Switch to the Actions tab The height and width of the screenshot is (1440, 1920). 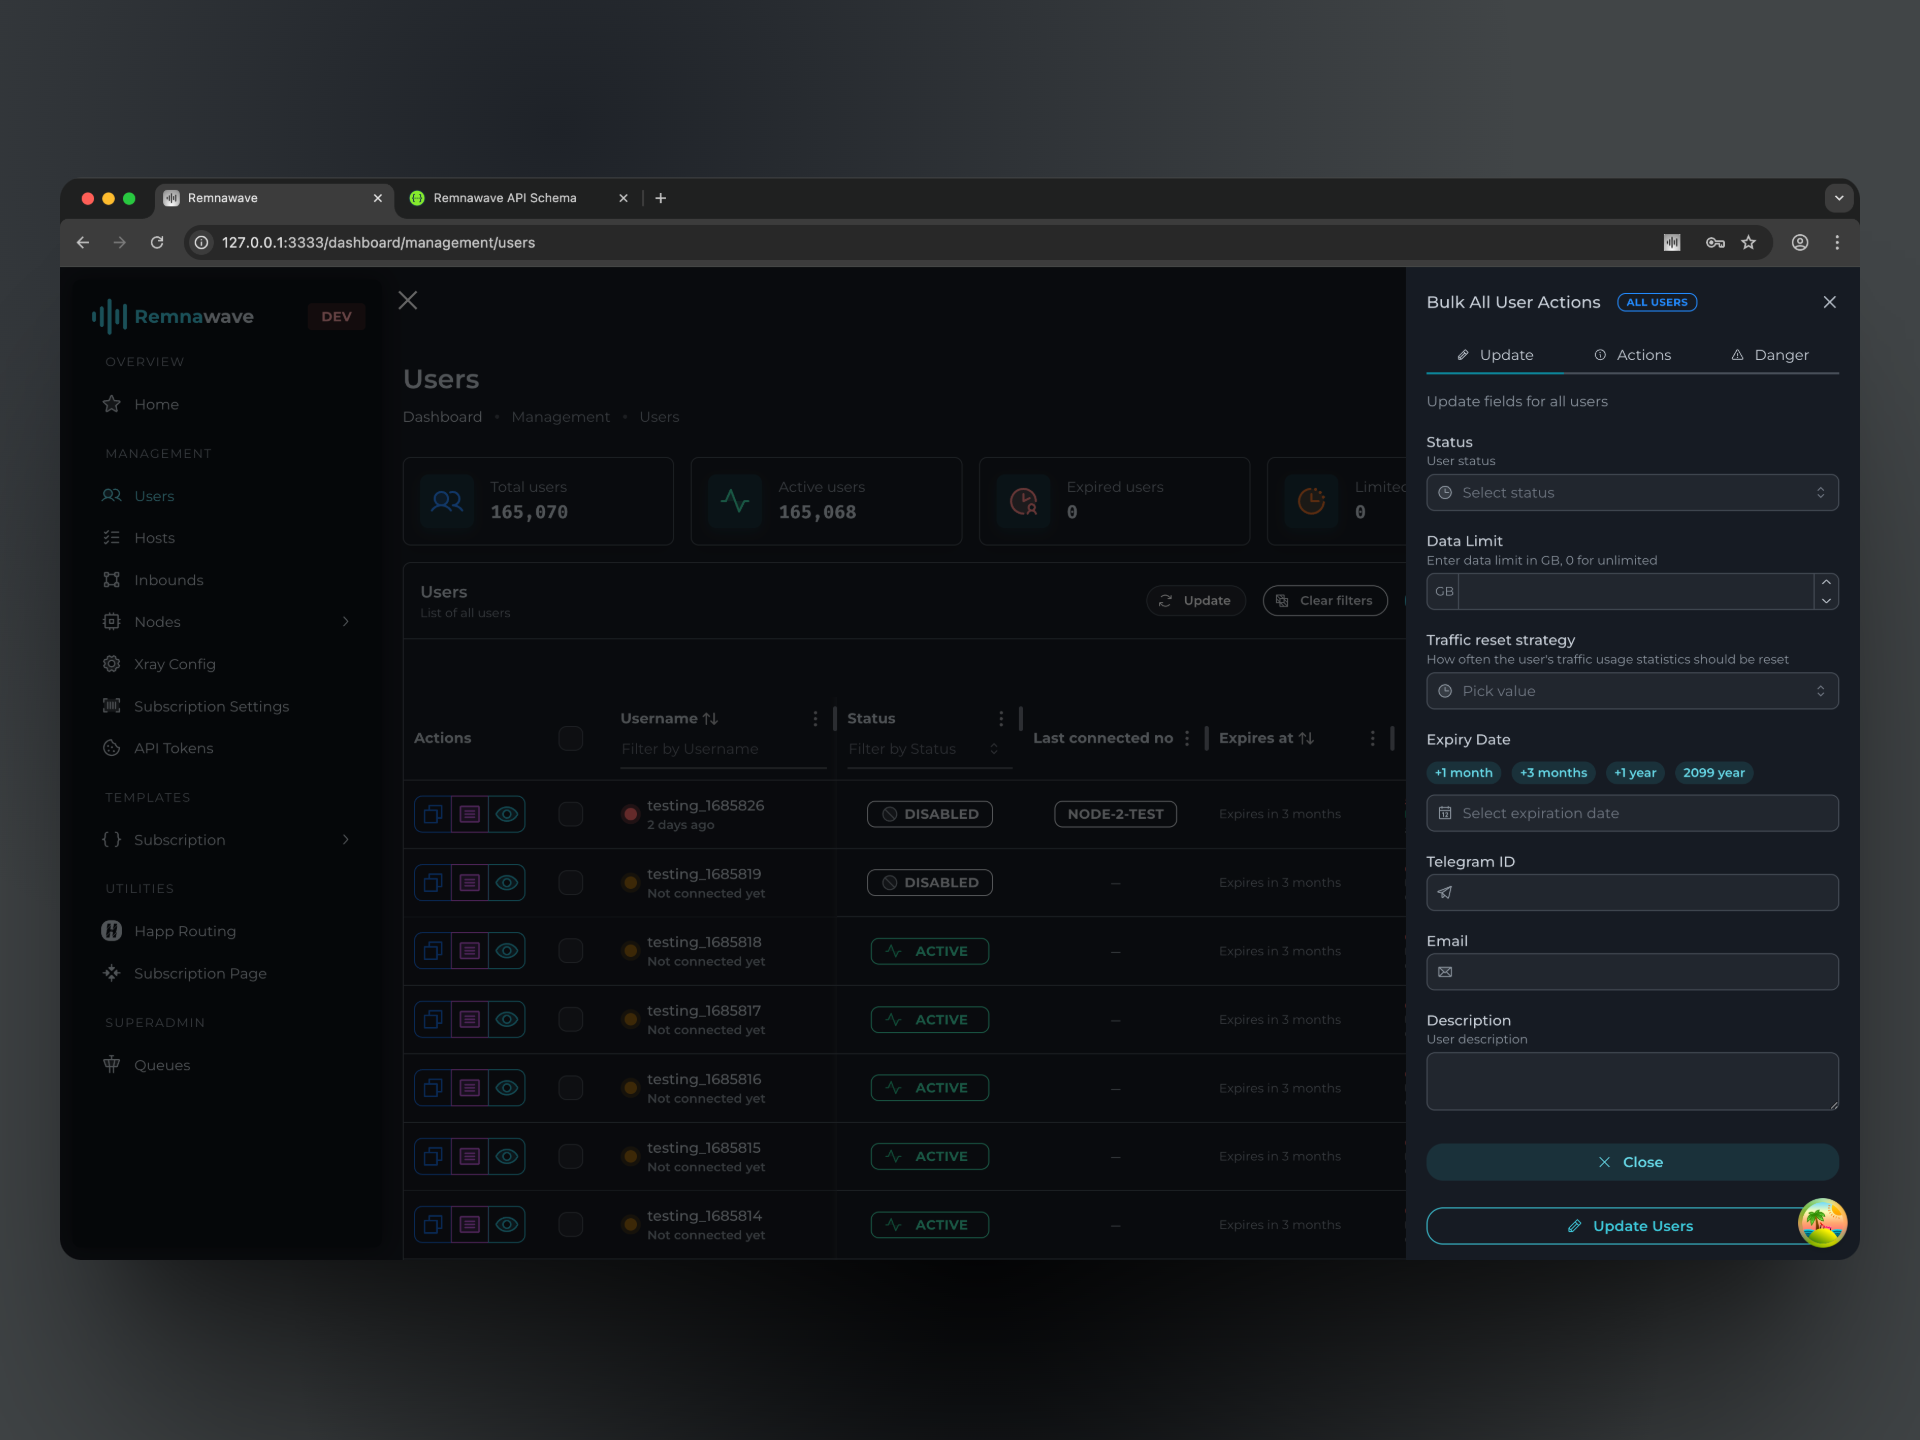(1632, 355)
